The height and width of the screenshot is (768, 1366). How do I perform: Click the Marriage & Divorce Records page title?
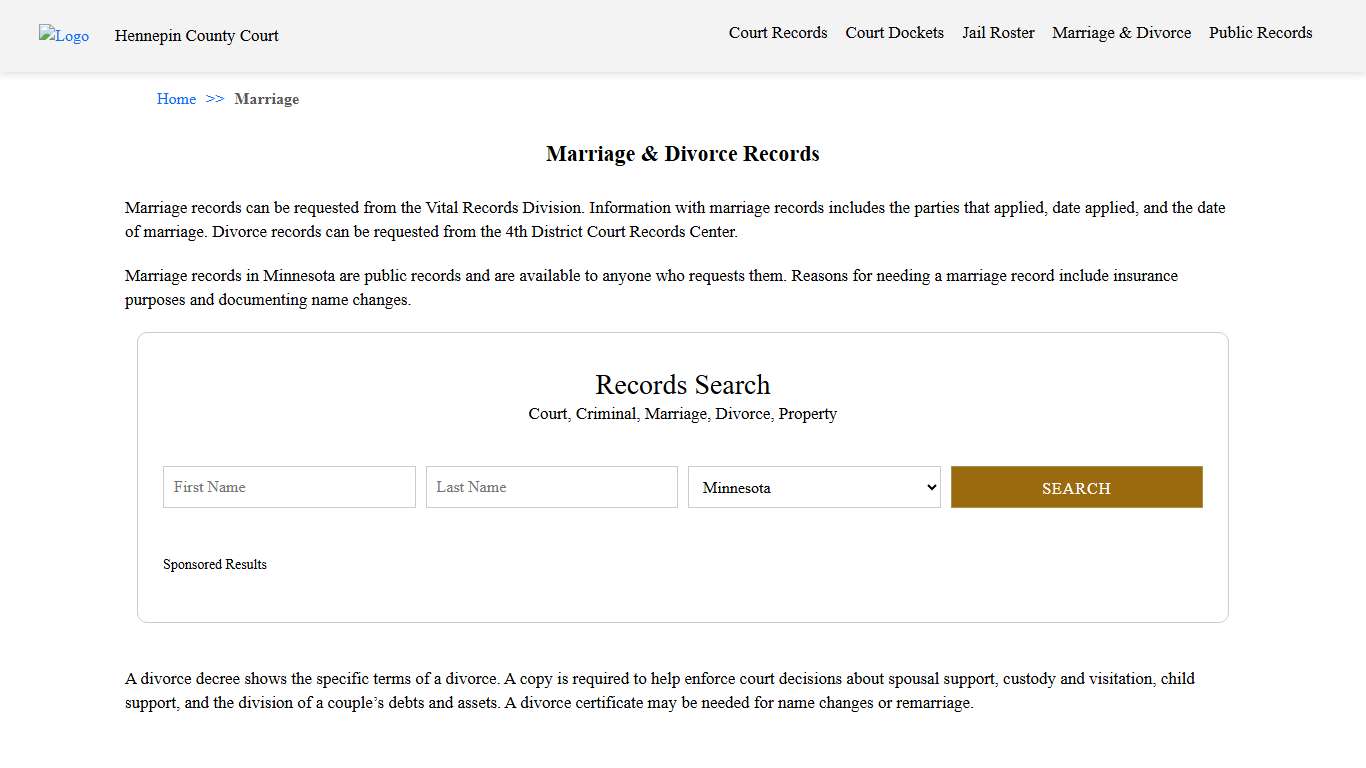(682, 153)
